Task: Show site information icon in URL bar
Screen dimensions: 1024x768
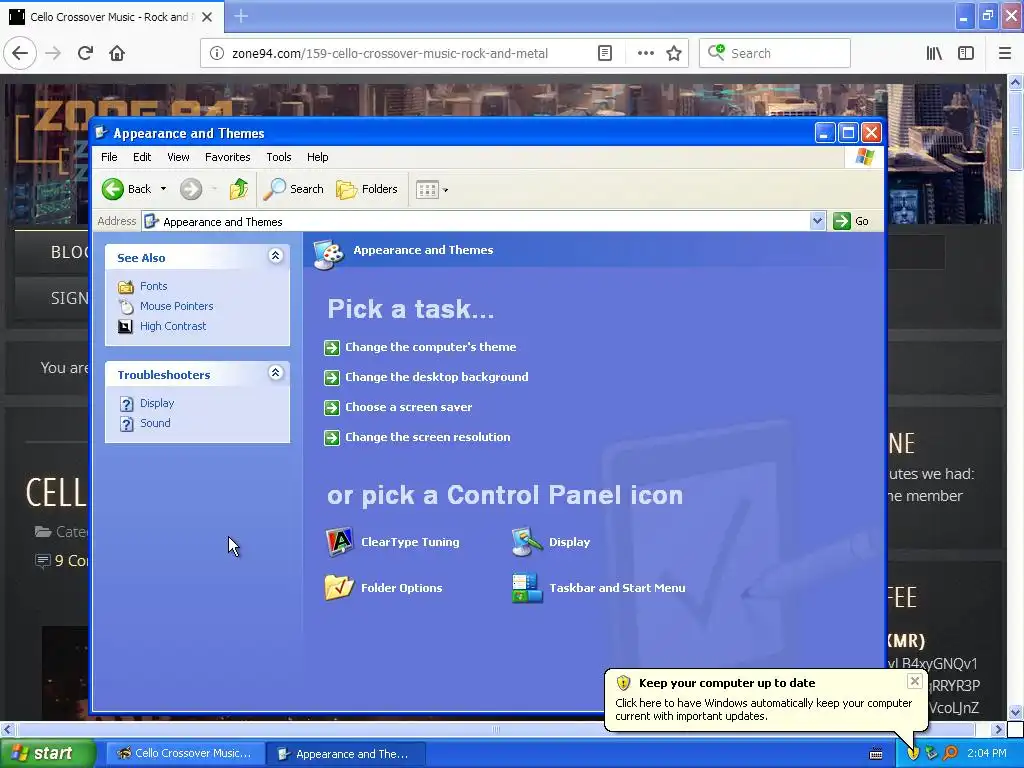Action: (x=217, y=54)
